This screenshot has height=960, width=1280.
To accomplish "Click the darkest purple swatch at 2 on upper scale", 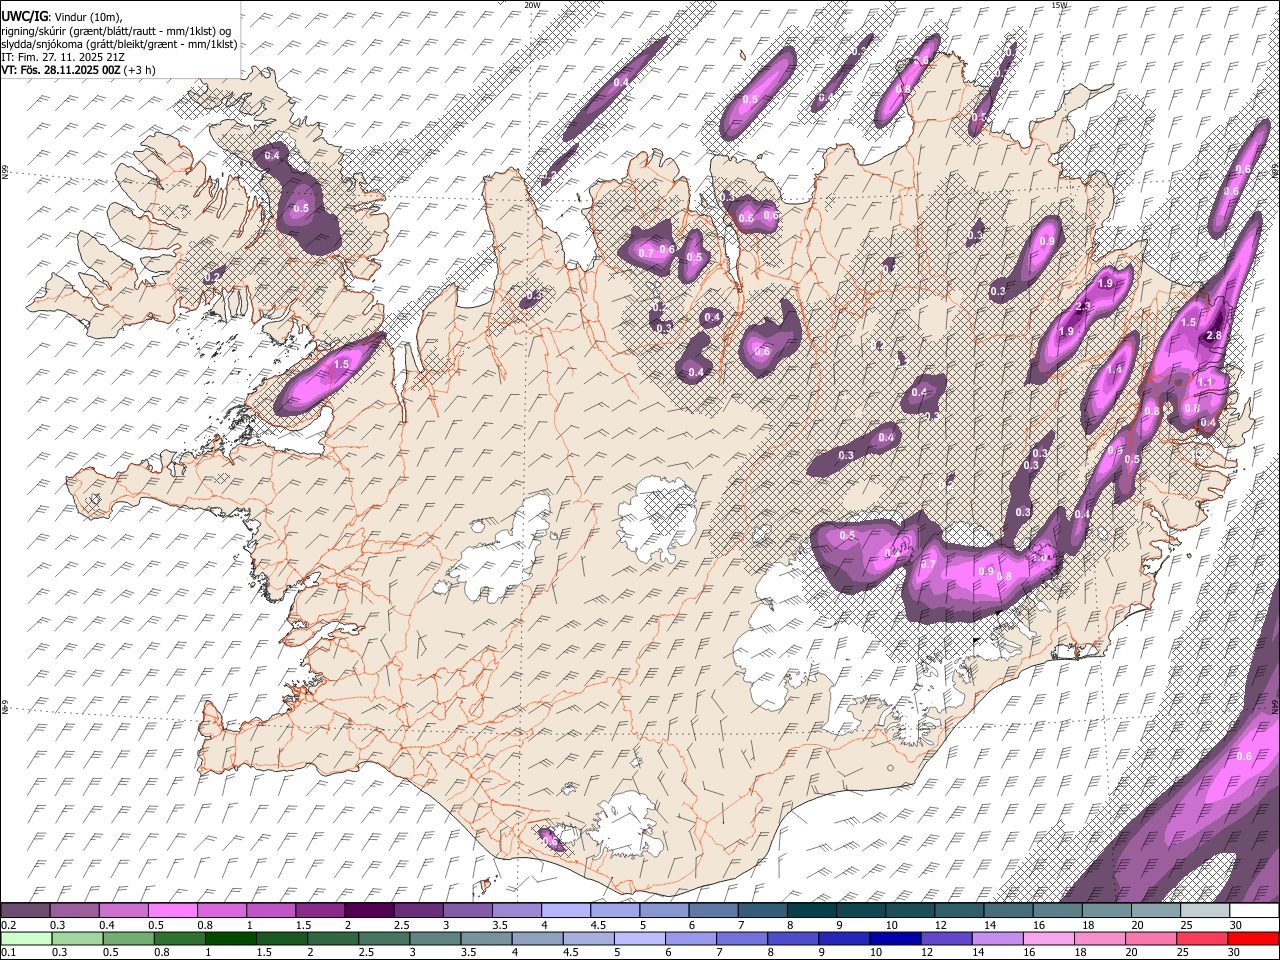I will coord(368,911).
